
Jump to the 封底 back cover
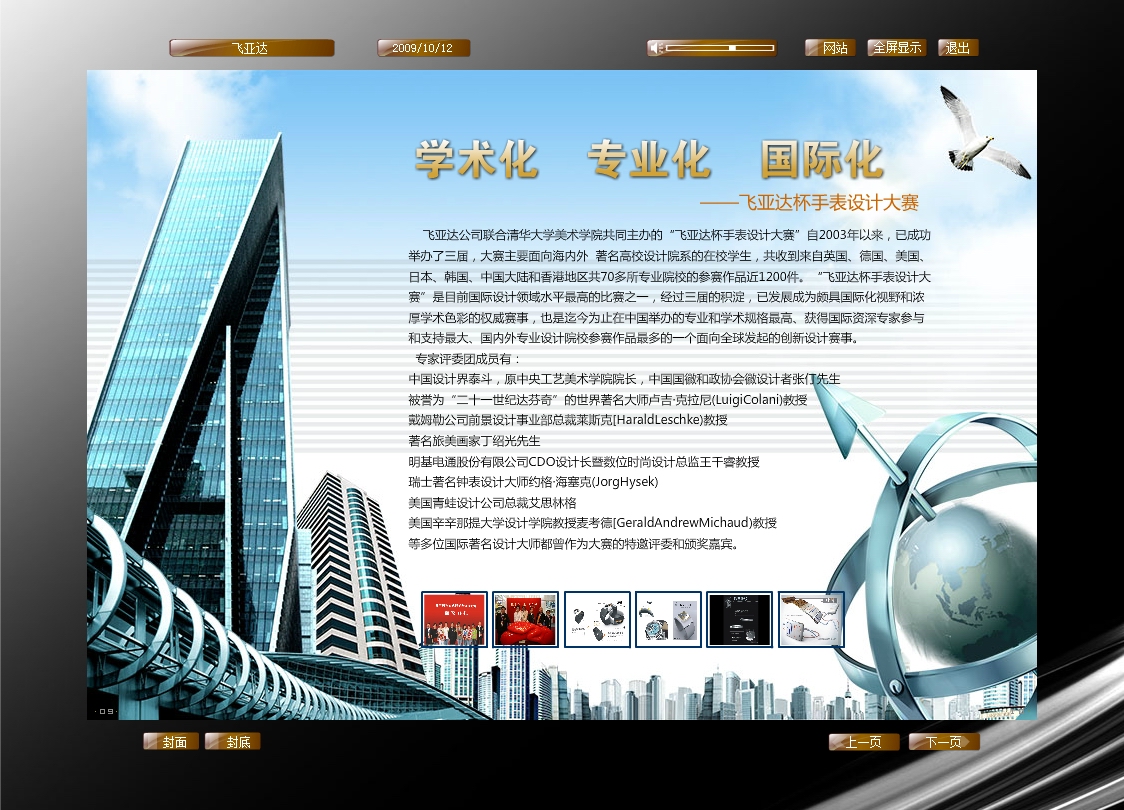[232, 742]
